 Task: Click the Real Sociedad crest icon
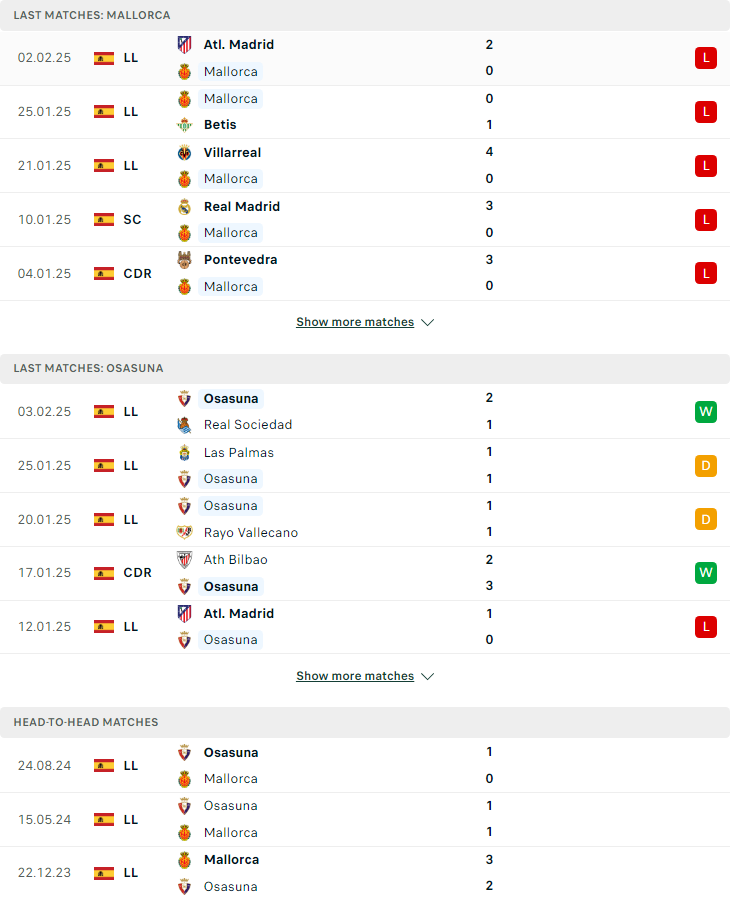tap(184, 425)
